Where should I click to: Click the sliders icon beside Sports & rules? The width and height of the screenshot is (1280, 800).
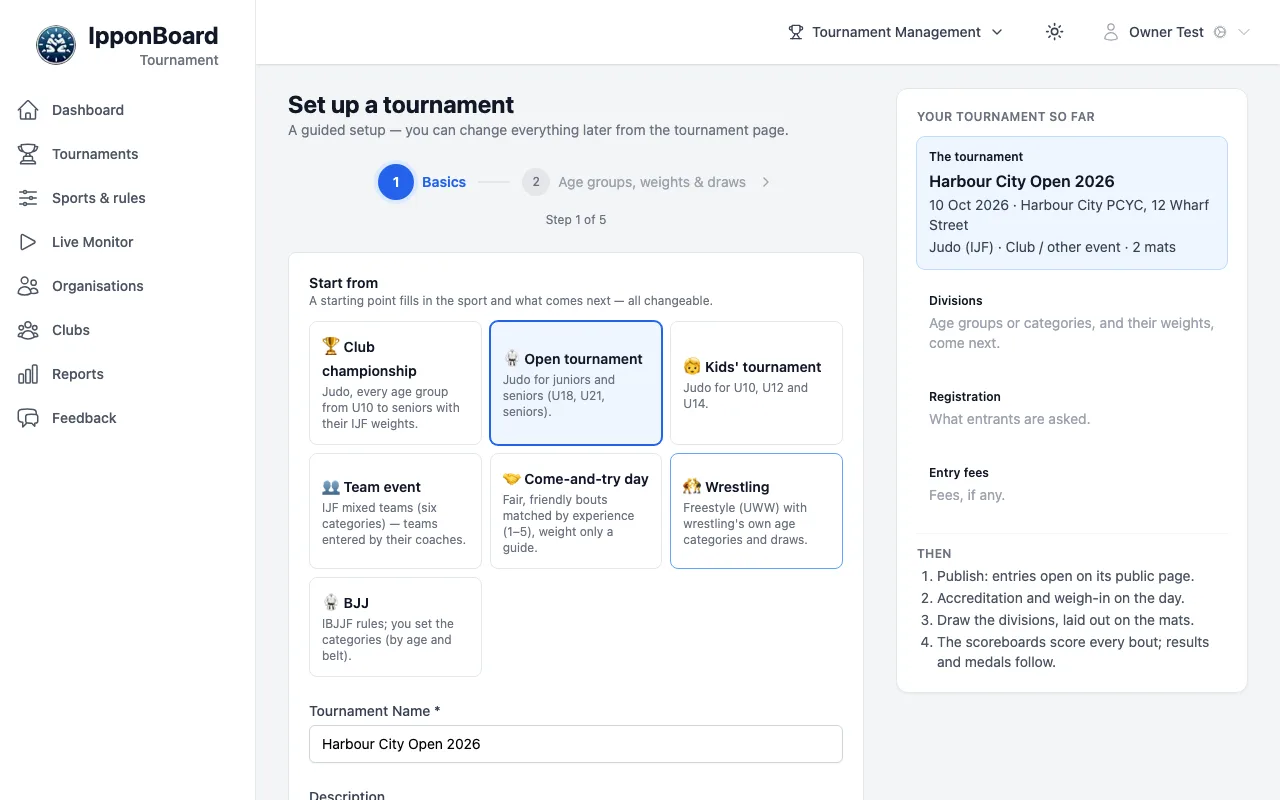point(28,198)
